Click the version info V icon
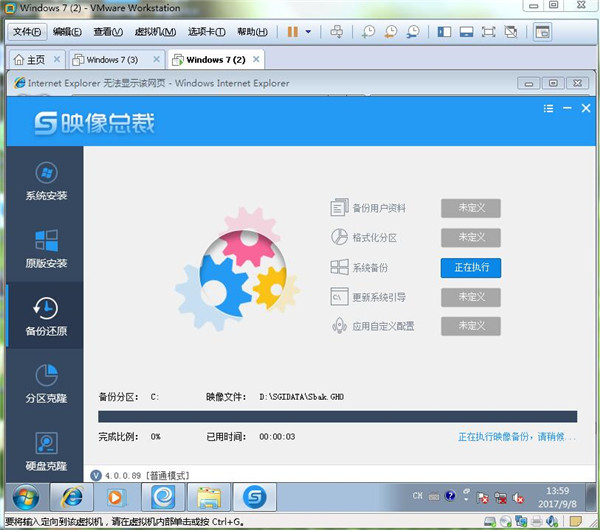 coord(96,475)
